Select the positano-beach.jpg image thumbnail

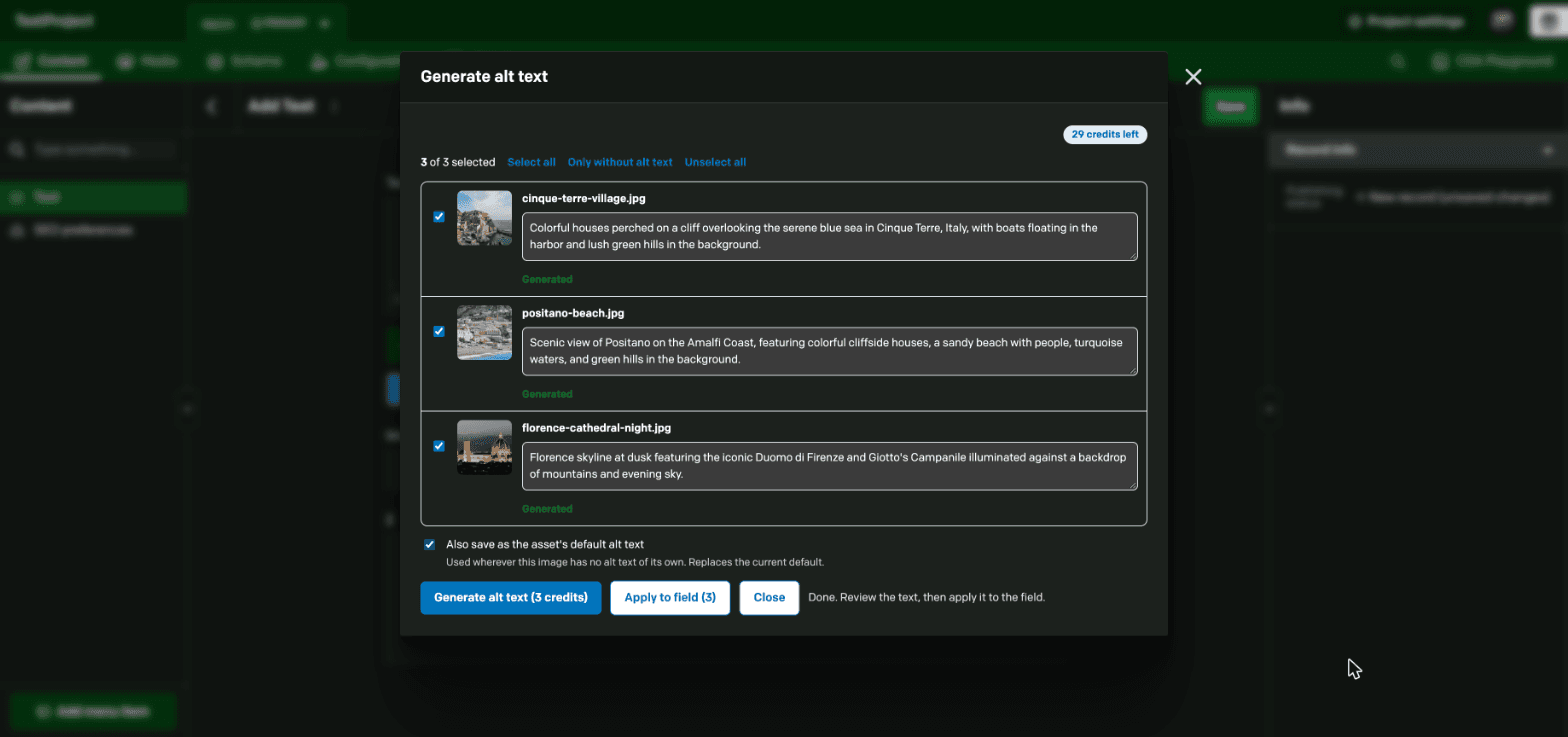coord(484,333)
